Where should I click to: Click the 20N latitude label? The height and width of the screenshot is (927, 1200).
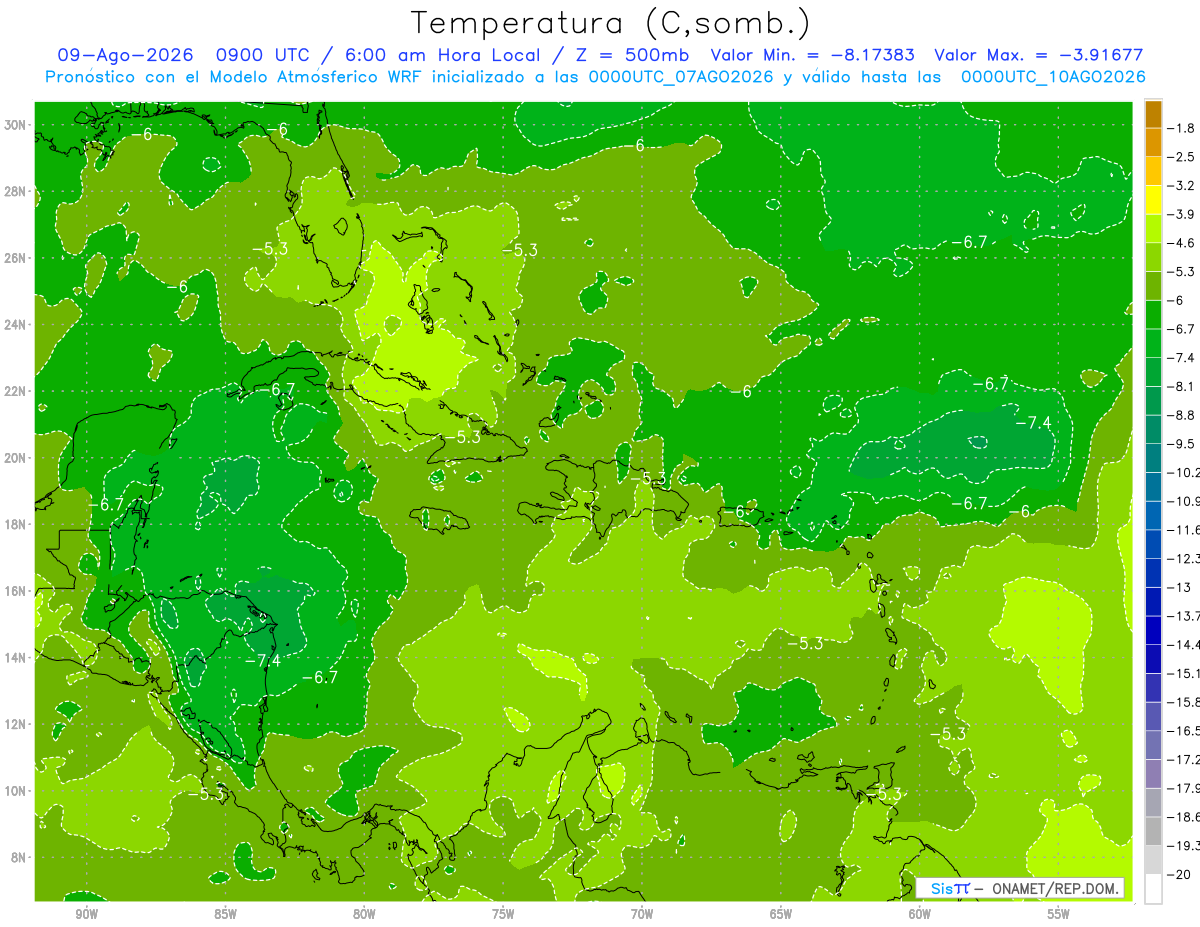point(16,458)
